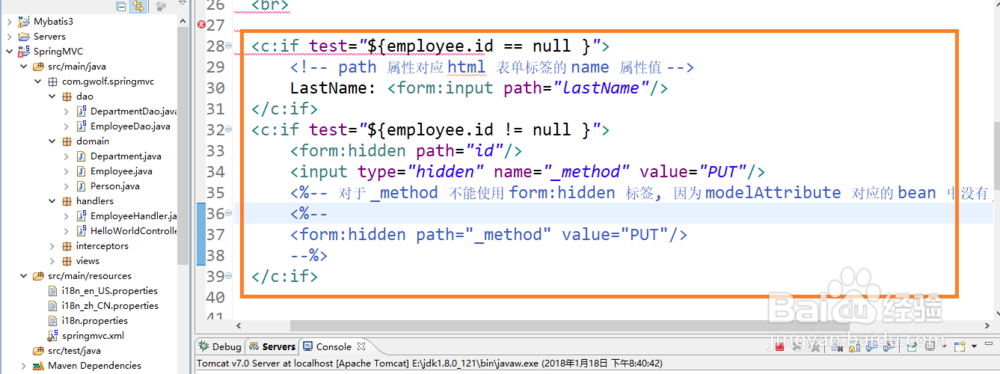This screenshot has height=374, width=1000.
Task: Switch to the Debug tab
Action: [x=219, y=347]
